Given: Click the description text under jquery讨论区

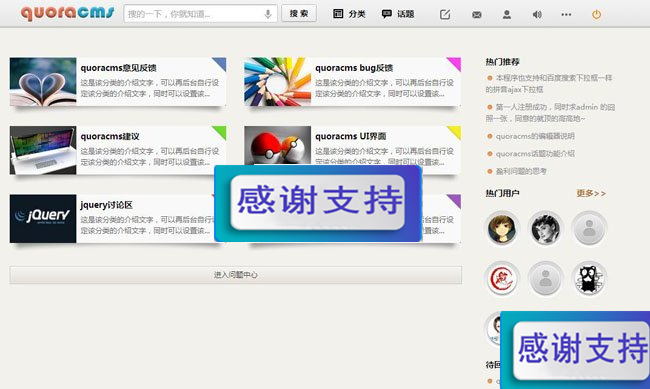Looking at the screenshot, I should coord(147,225).
